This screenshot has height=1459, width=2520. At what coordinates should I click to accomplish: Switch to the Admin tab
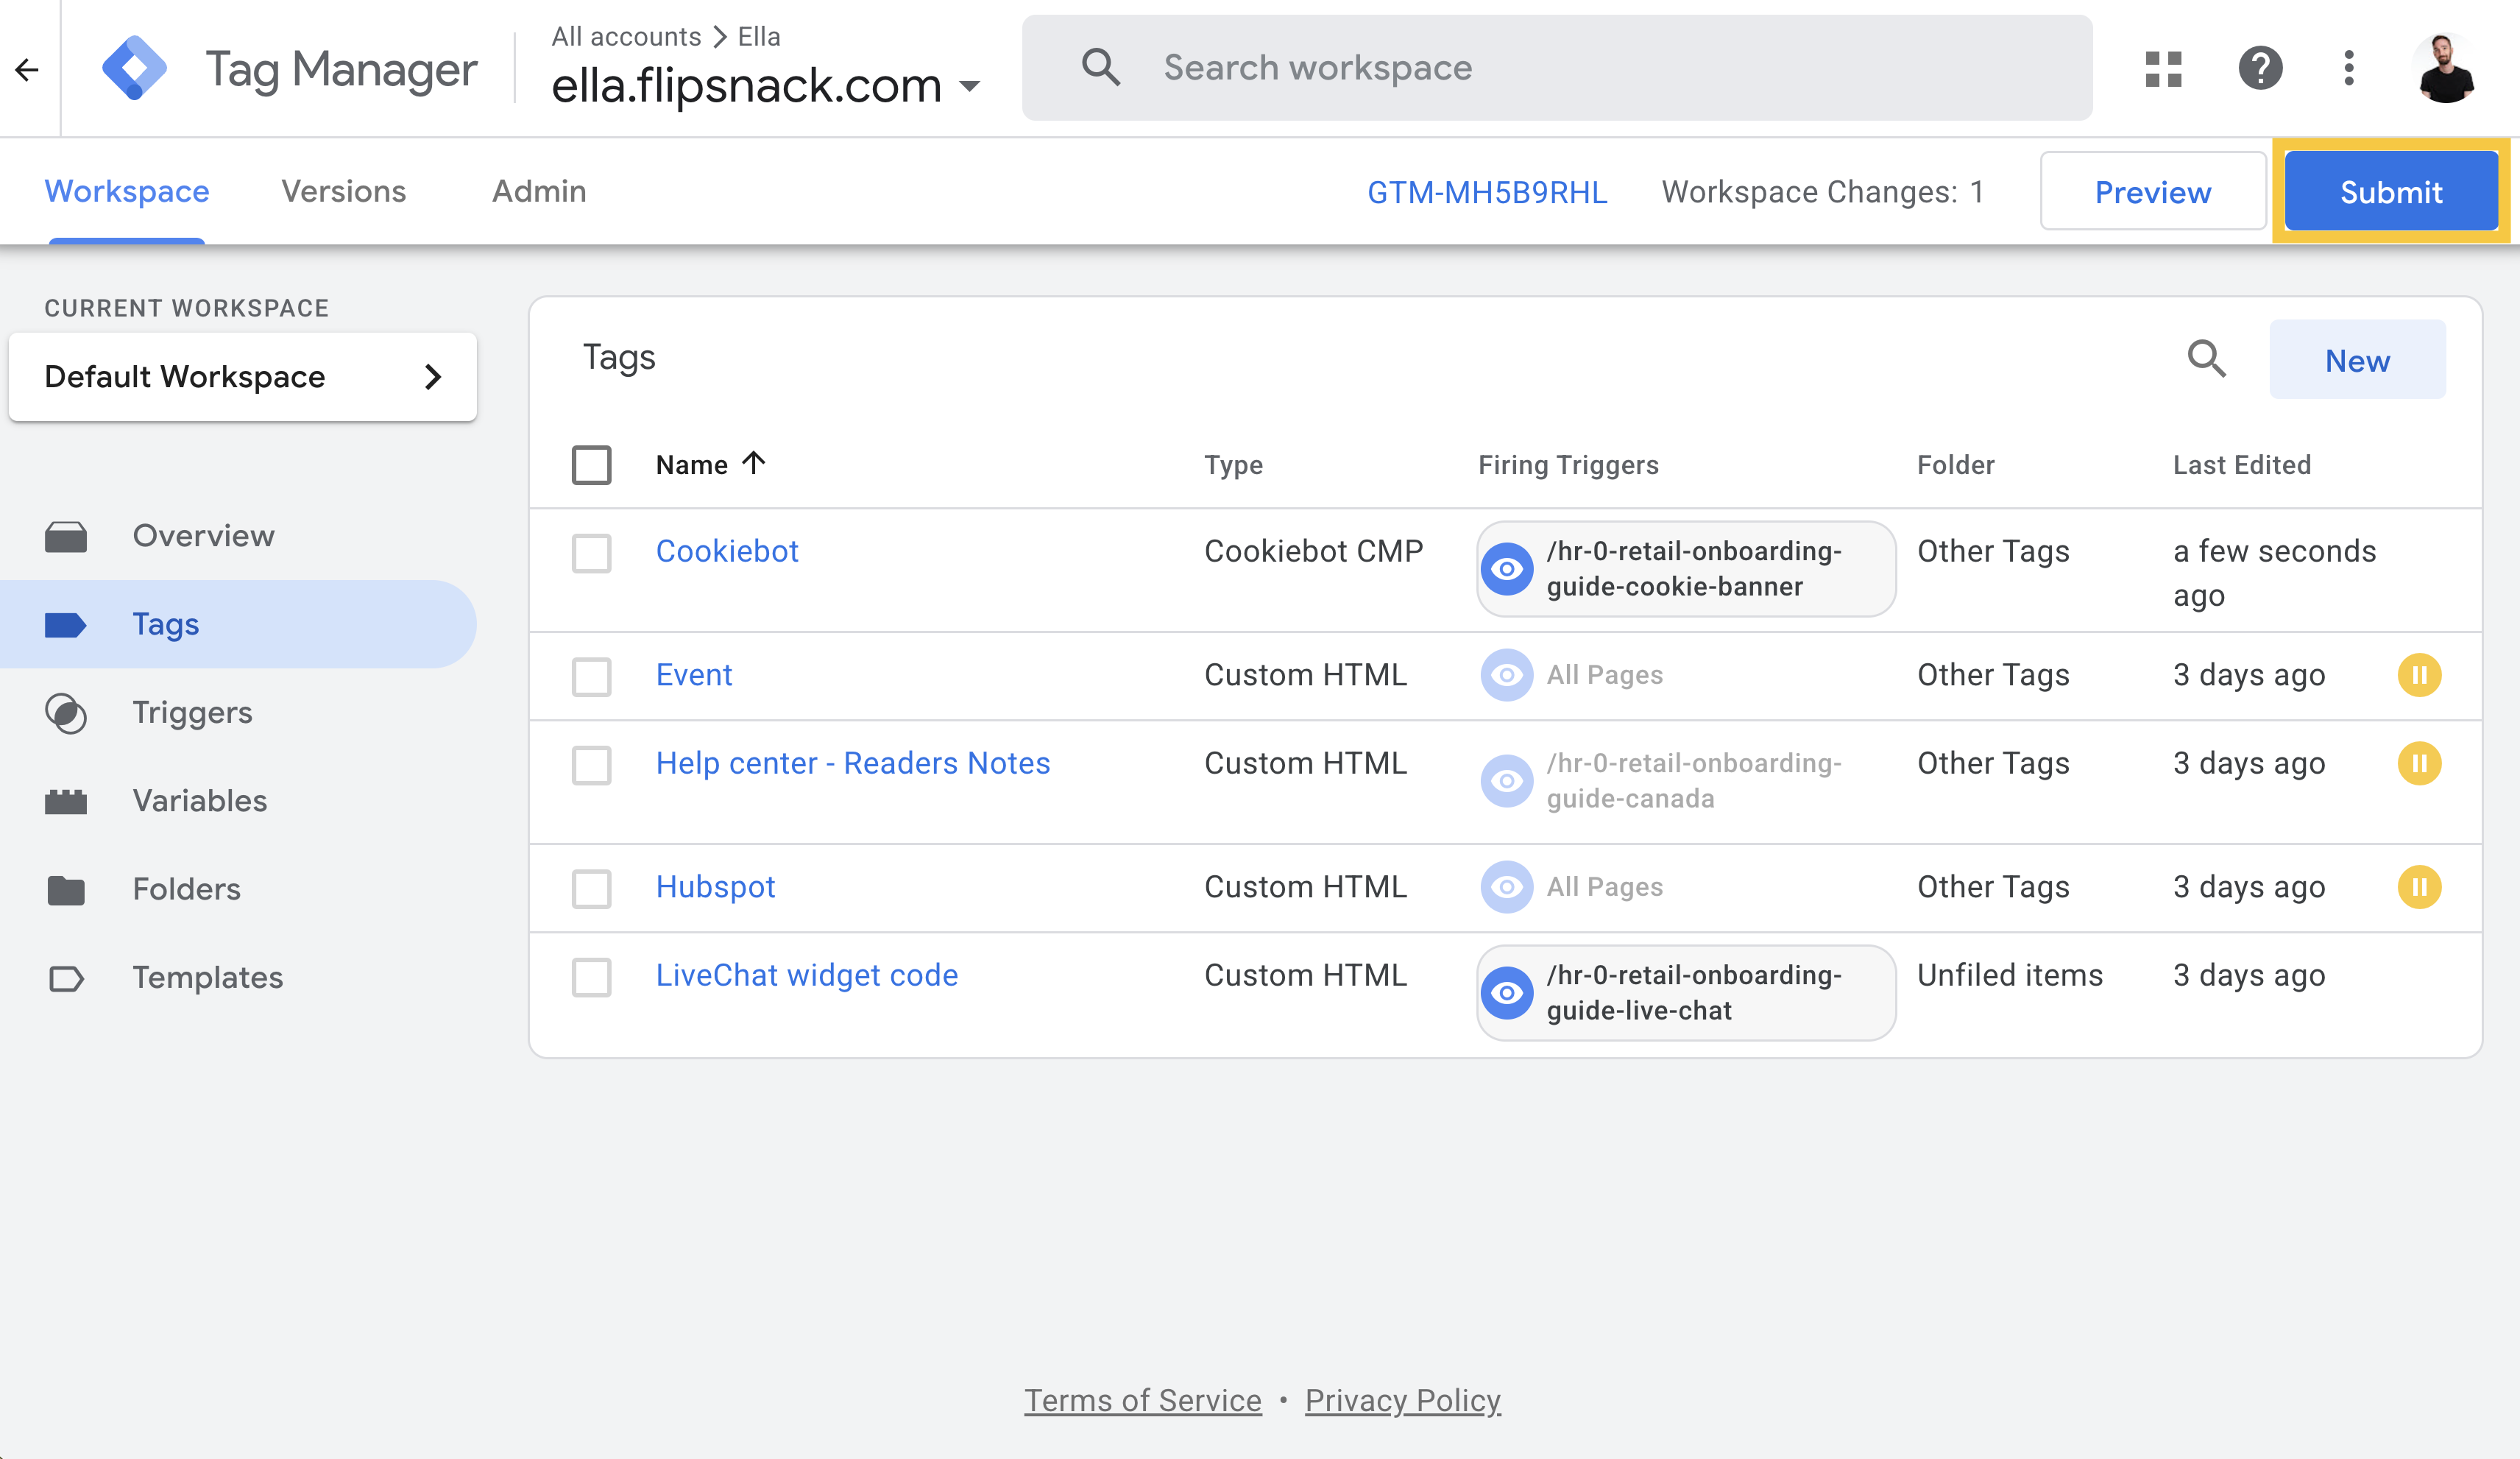tap(539, 191)
